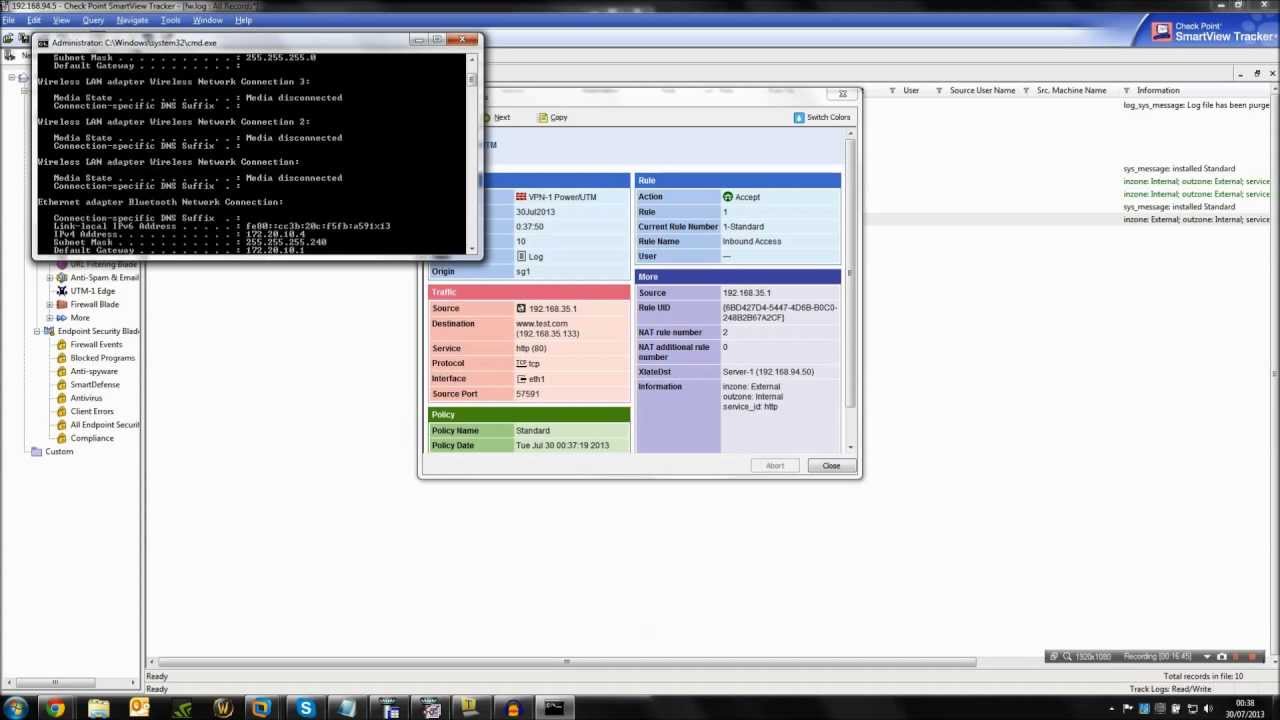
Task: Open the Query menu
Action: pyautogui.click(x=93, y=20)
